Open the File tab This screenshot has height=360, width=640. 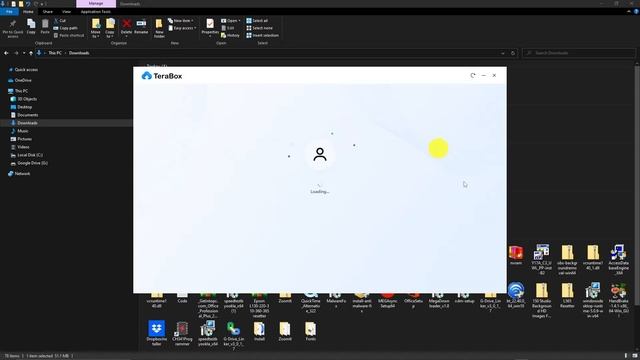coord(9,12)
